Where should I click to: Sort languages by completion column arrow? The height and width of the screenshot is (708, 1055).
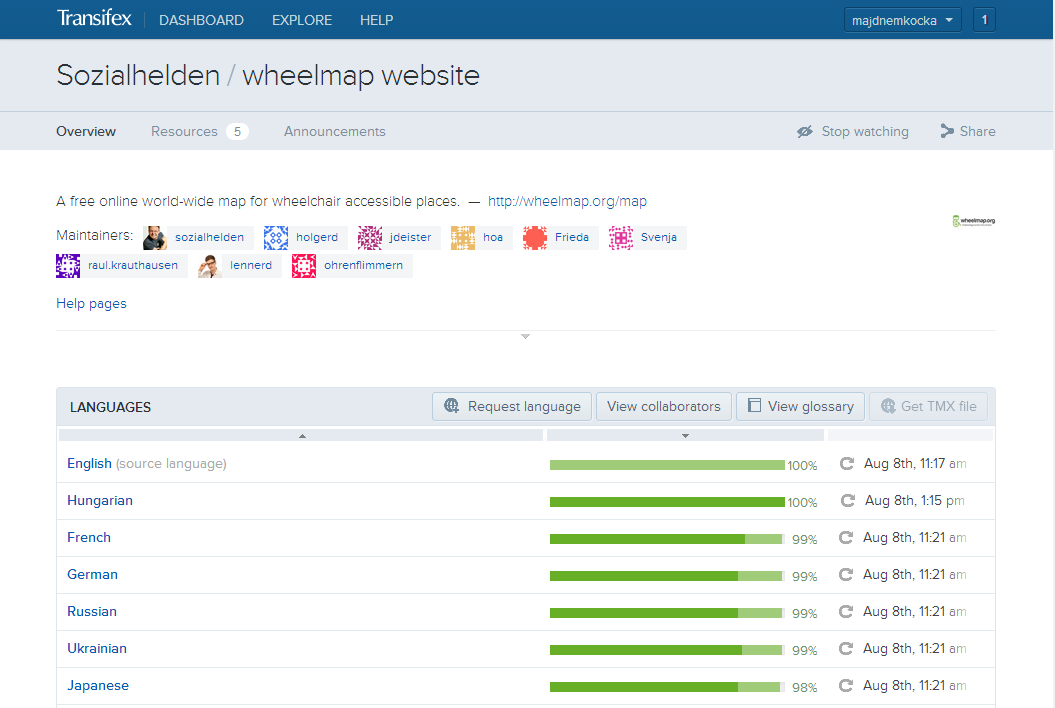[685, 436]
